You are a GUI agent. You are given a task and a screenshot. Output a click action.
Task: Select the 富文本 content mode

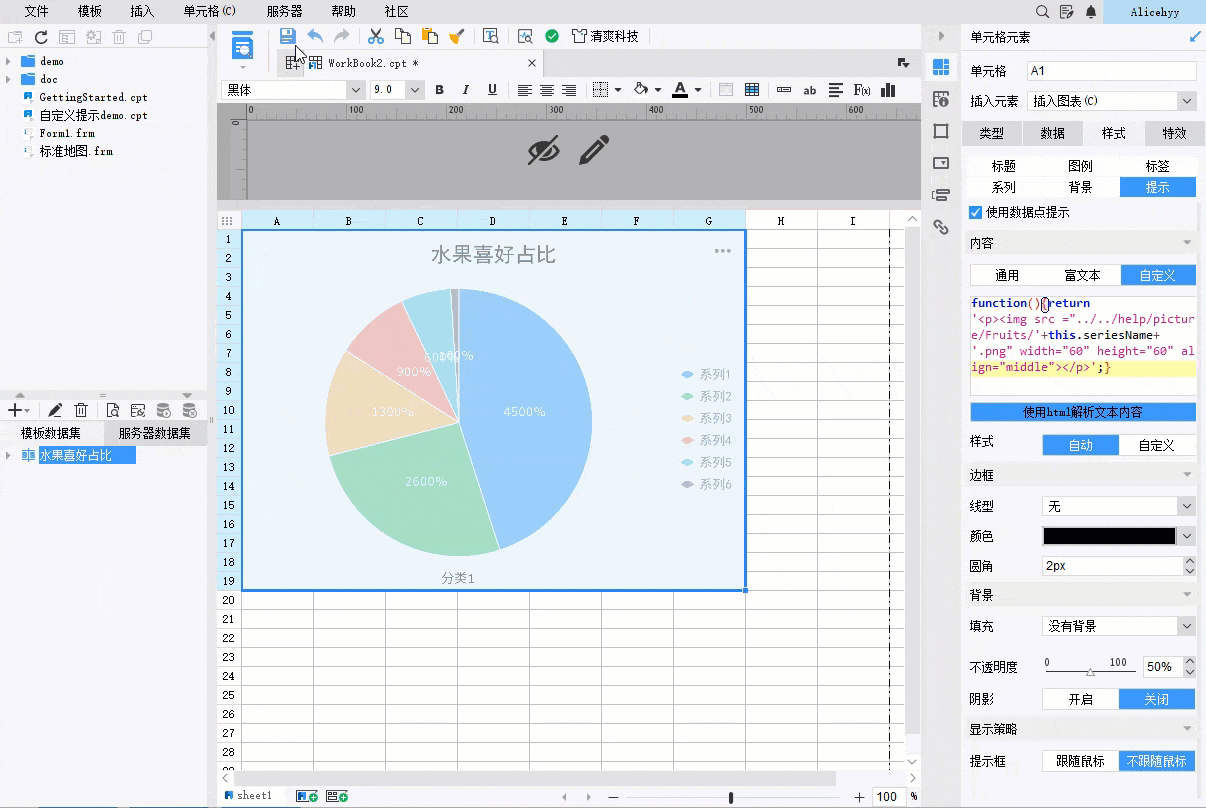click(1083, 275)
